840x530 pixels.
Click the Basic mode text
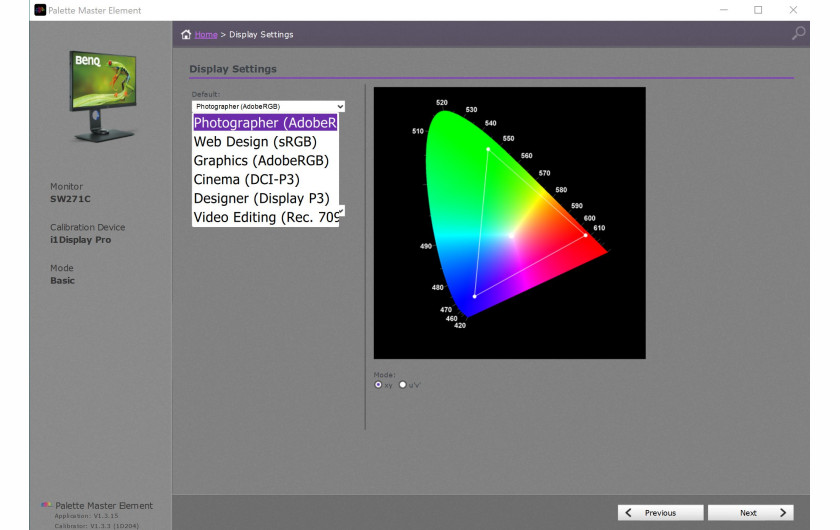point(62,280)
